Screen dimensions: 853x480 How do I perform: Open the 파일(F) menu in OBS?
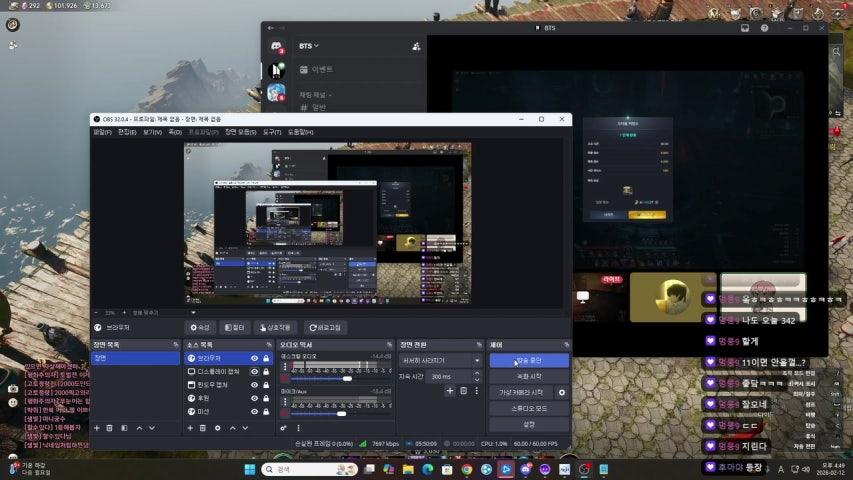pos(102,132)
